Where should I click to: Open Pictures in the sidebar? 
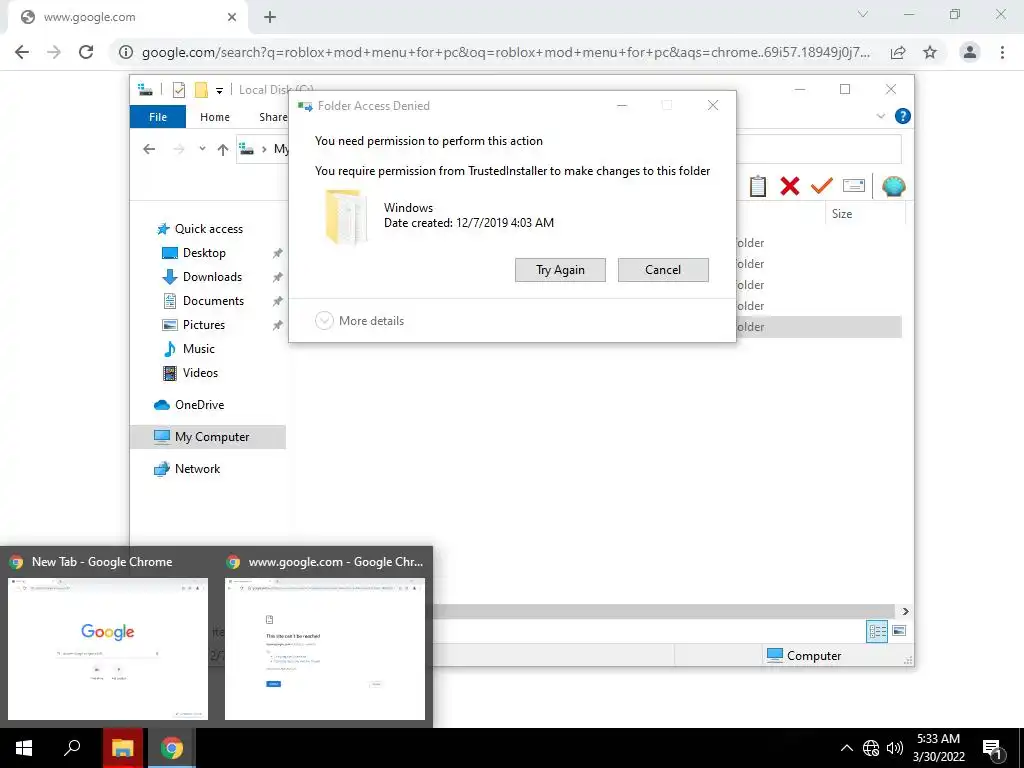click(x=193, y=325)
